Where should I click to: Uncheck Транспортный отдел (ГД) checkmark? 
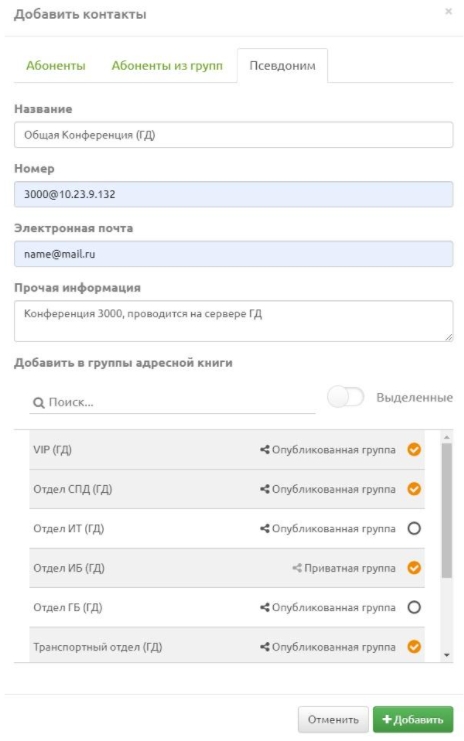coord(414,646)
